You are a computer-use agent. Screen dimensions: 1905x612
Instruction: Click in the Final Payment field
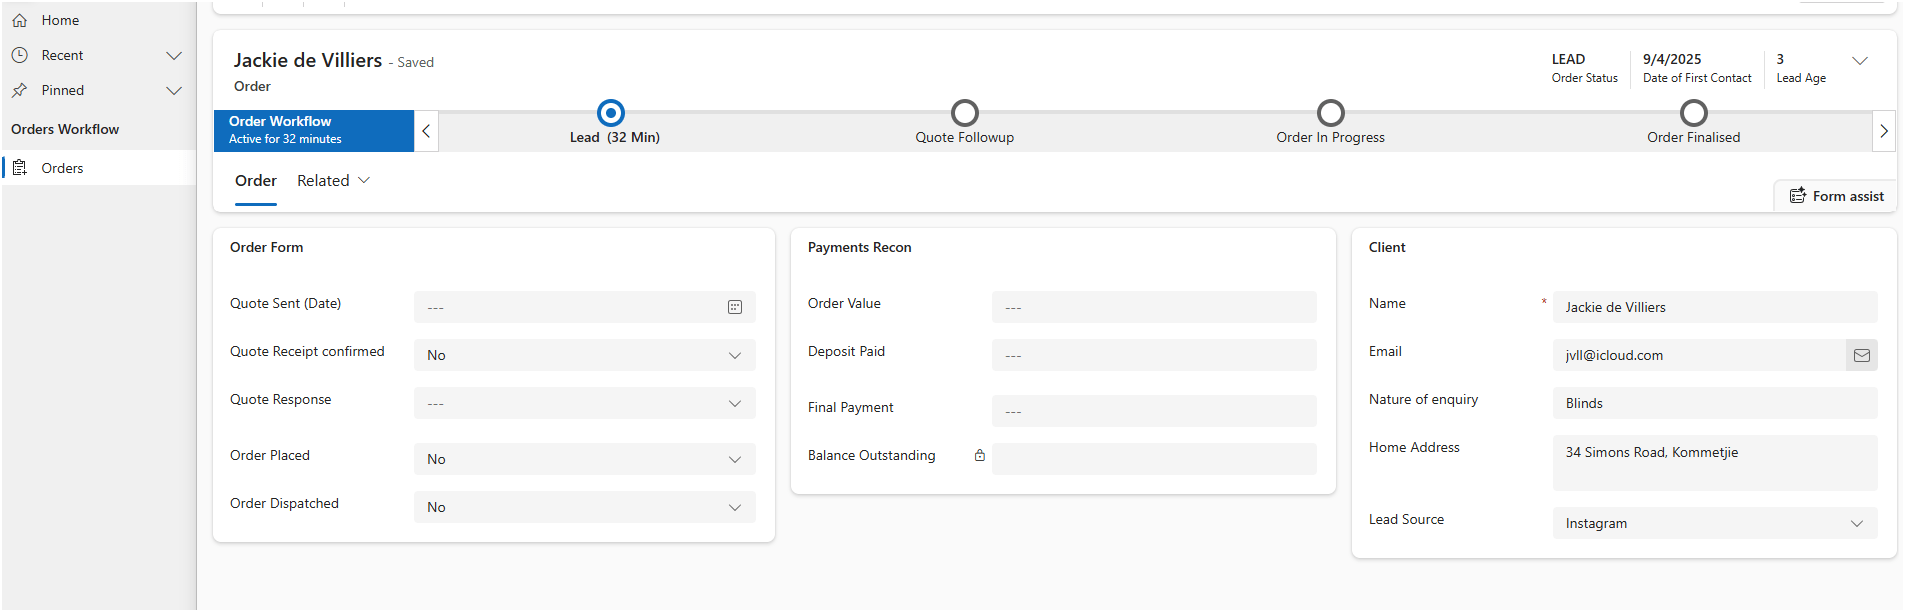[1154, 411]
